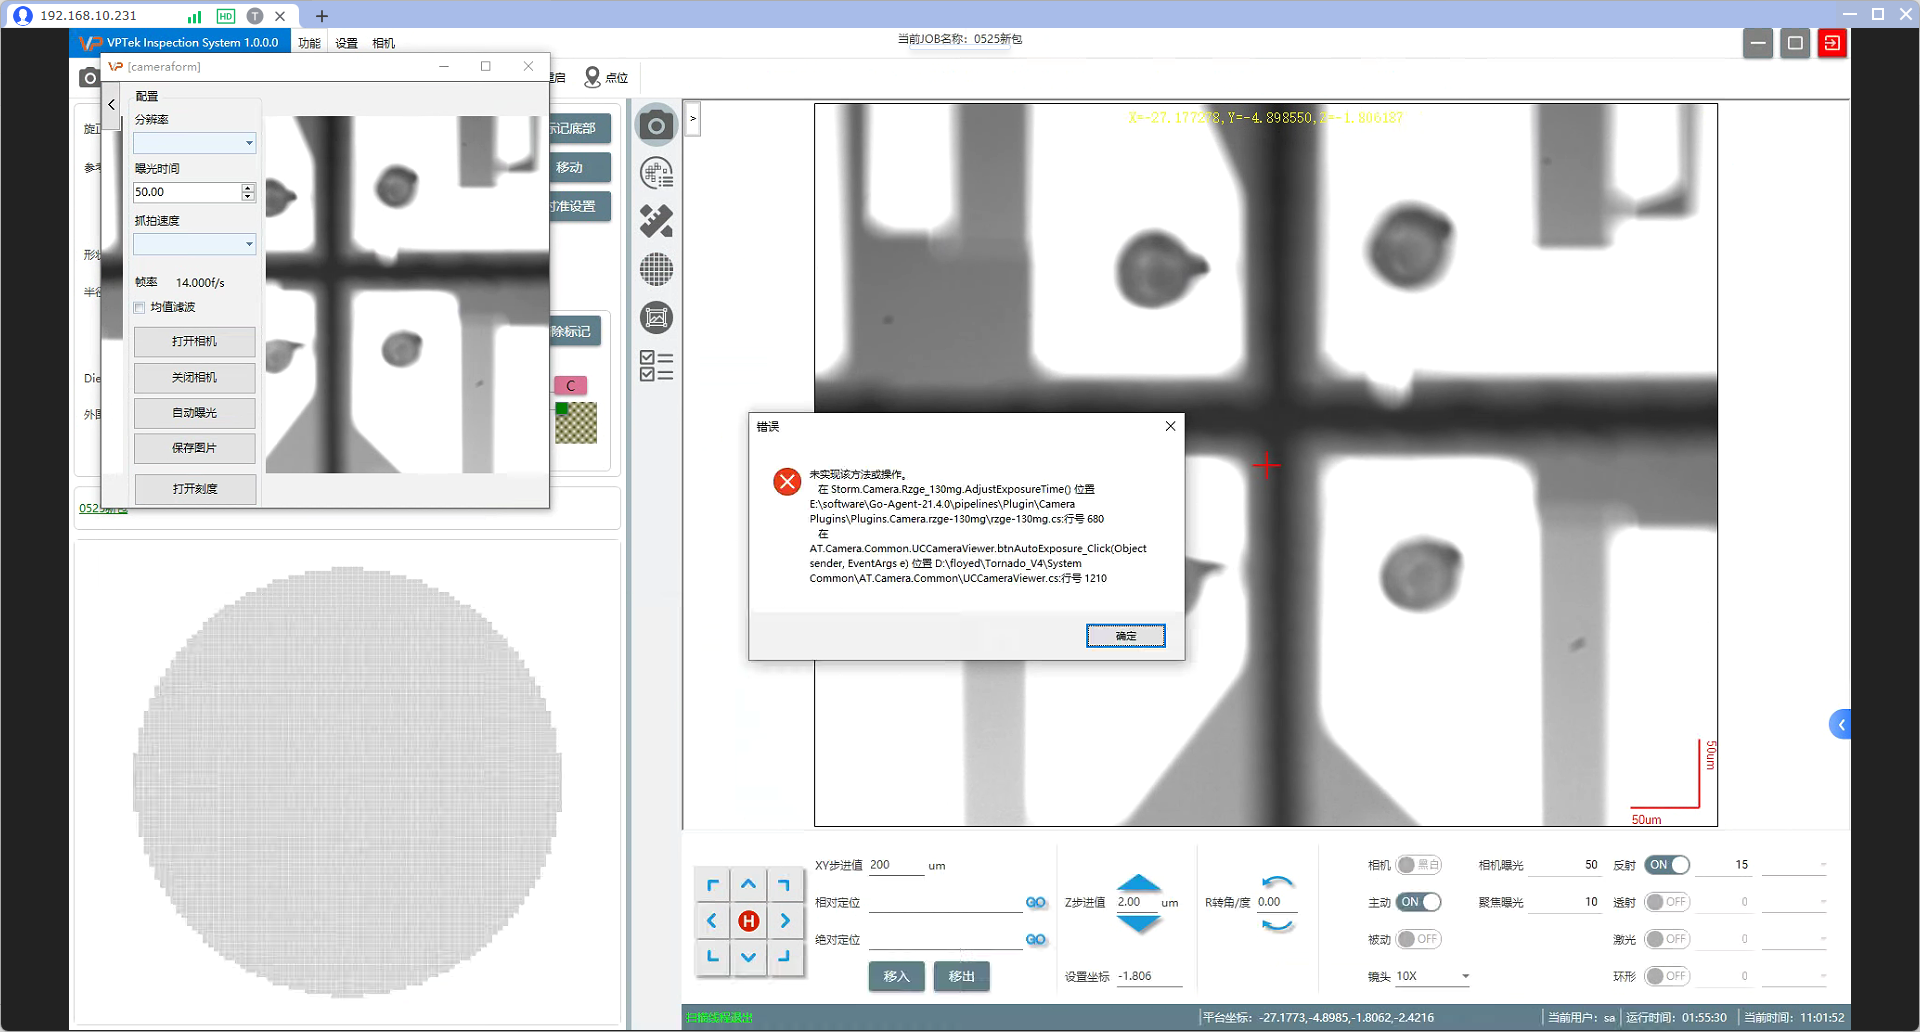Open the wafer map list tool icon
The width and height of the screenshot is (1920, 1032).
pyautogui.click(x=656, y=173)
